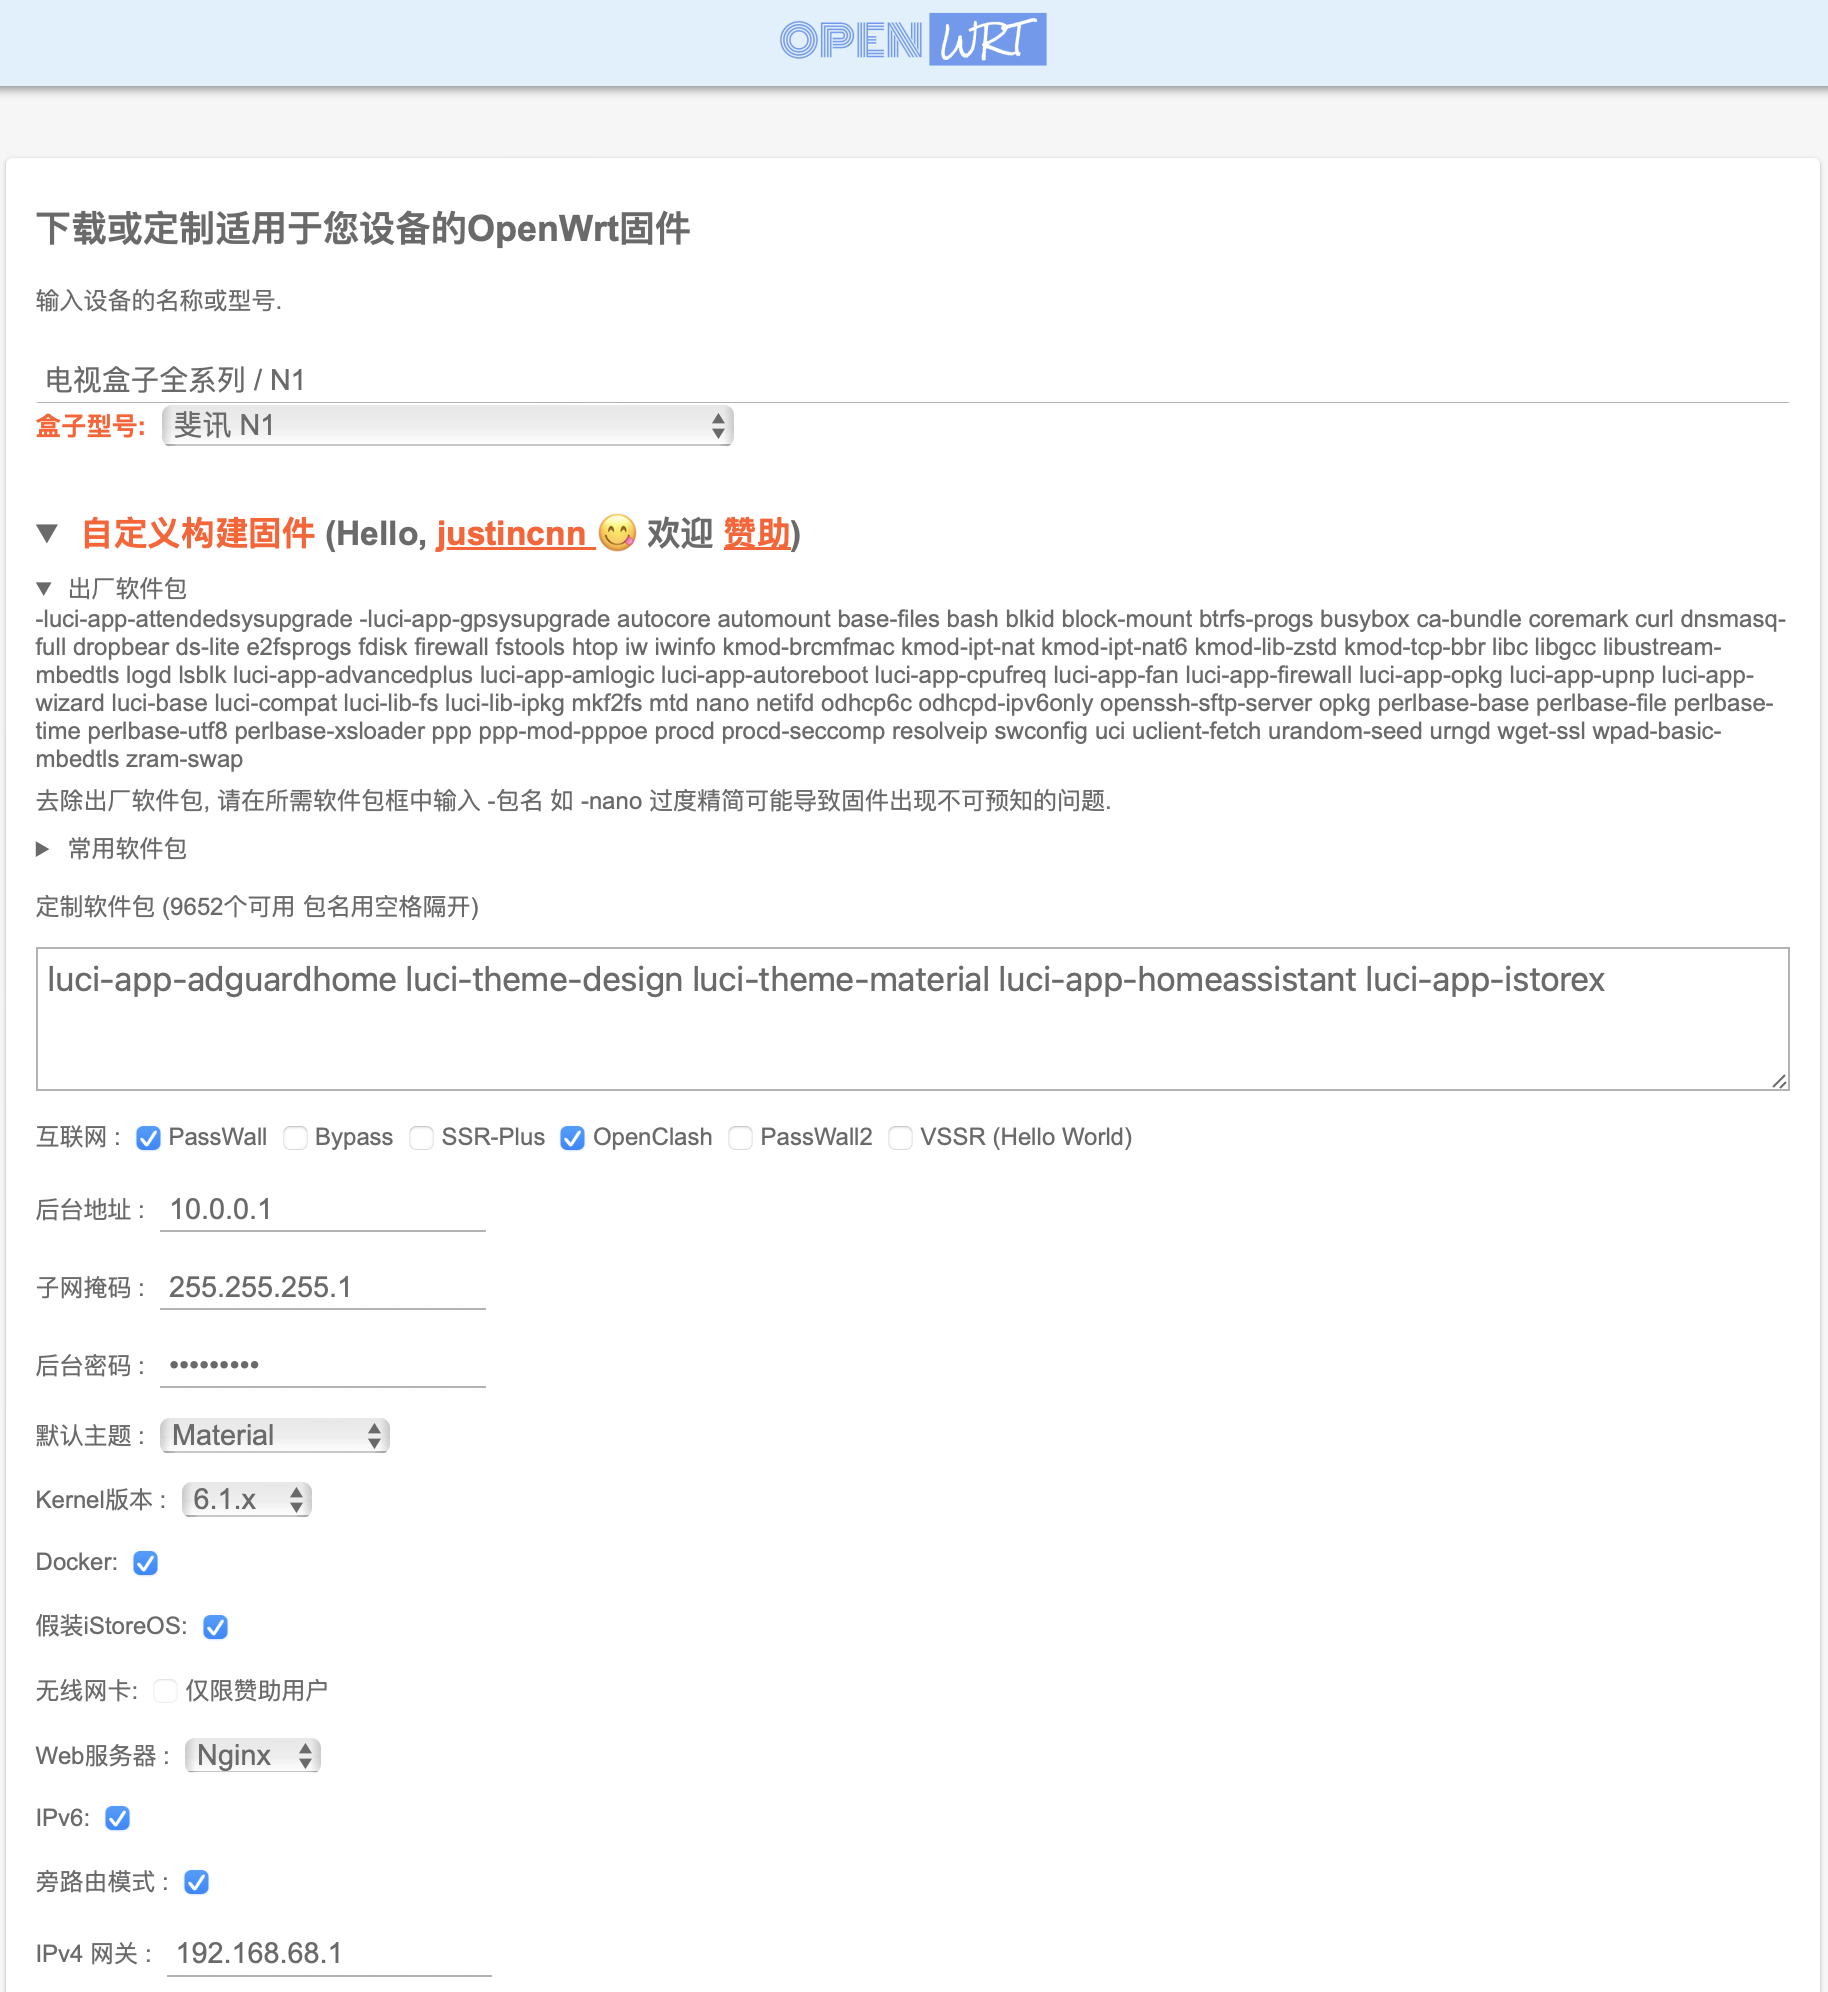Open the Kernel版本 6.1.x dropdown
Image resolution: width=1828 pixels, height=1992 pixels.
coord(247,1500)
